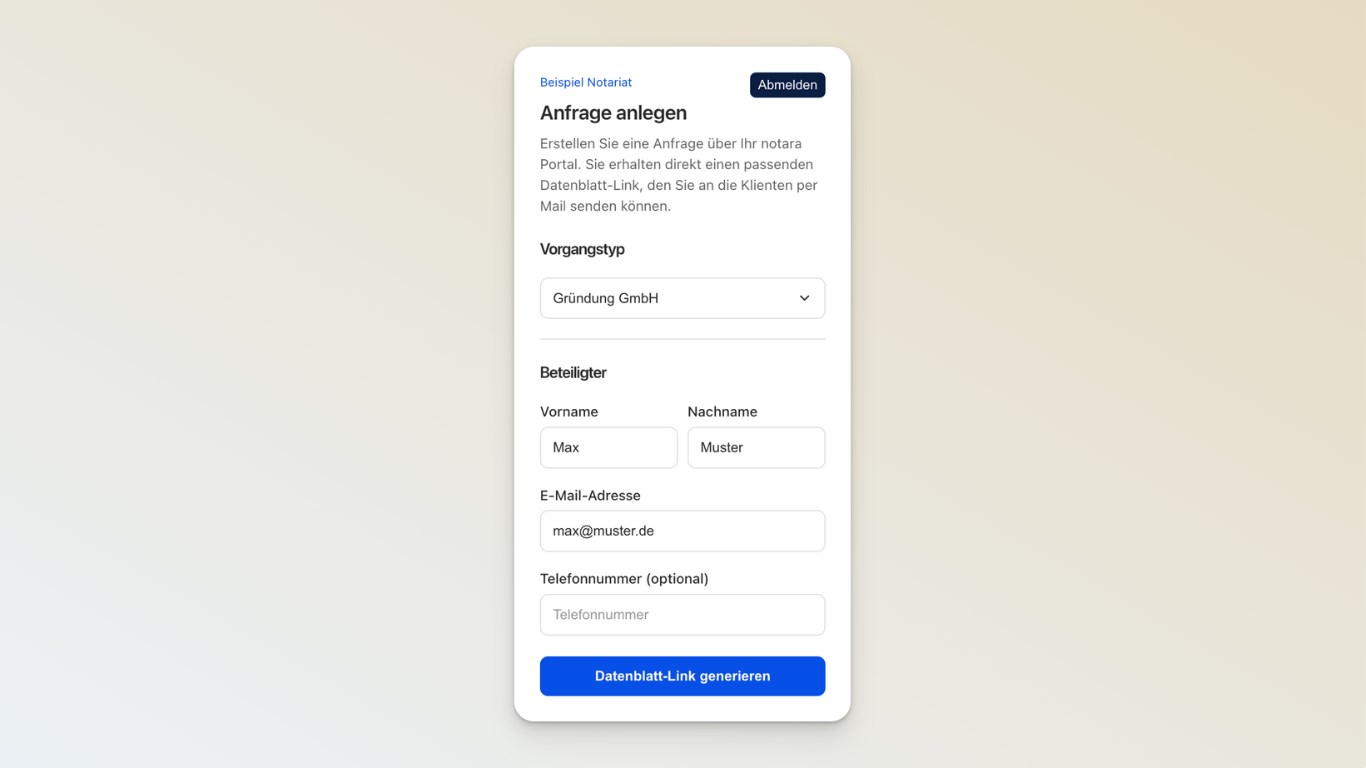
Task: Click into the max@muster.de email field
Action: point(682,531)
